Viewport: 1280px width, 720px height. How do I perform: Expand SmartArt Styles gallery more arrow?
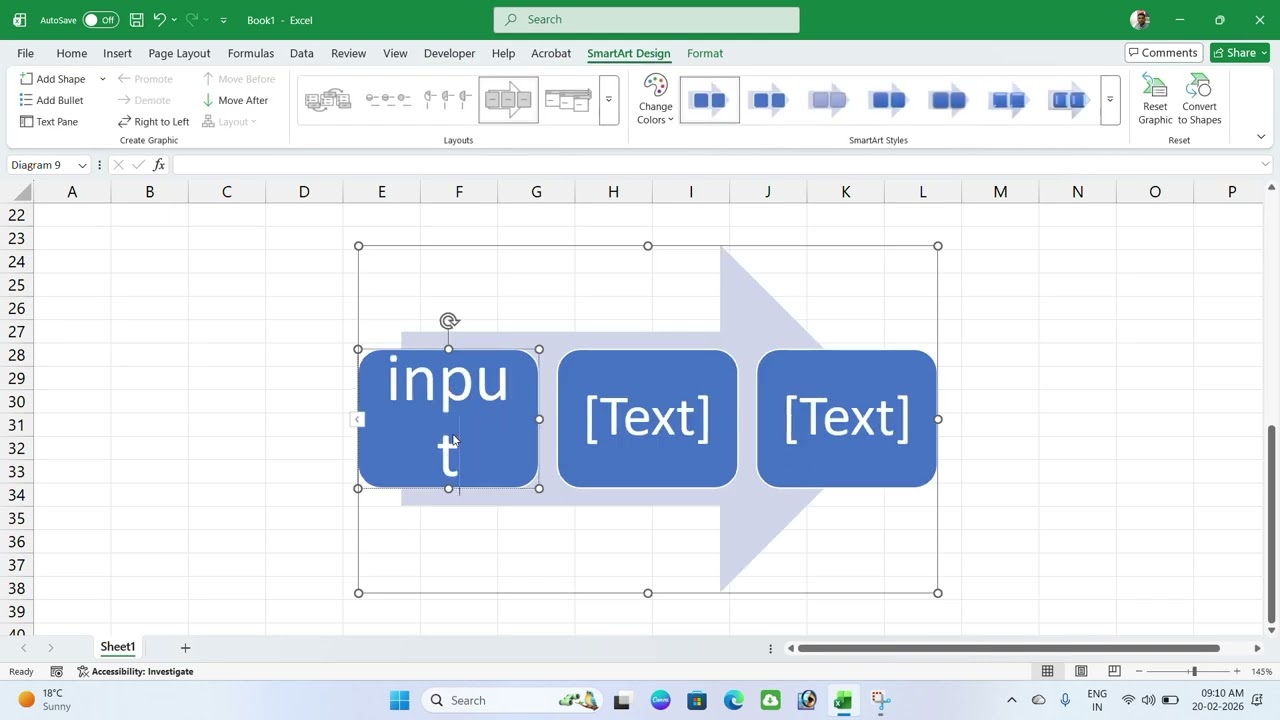(1109, 100)
